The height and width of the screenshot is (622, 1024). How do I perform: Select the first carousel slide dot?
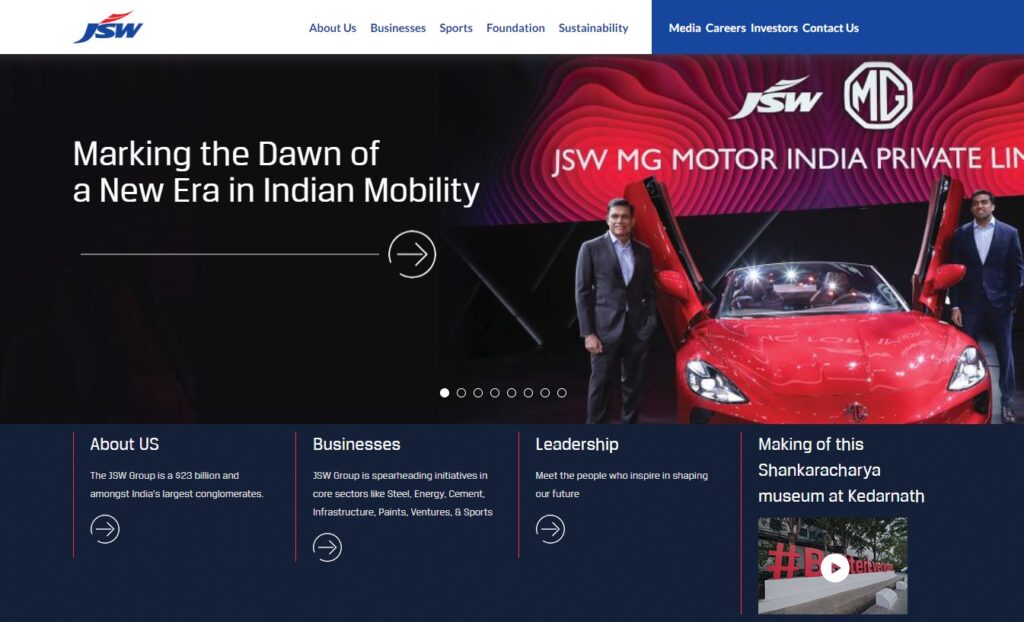445,393
